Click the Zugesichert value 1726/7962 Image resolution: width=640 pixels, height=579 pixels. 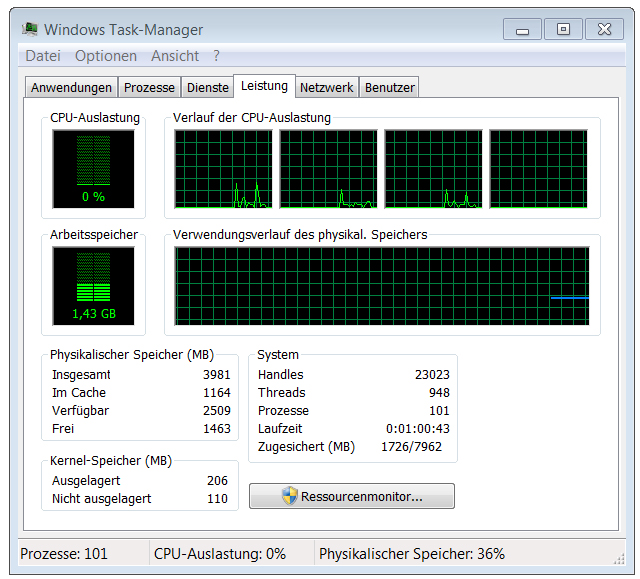[x=411, y=446]
